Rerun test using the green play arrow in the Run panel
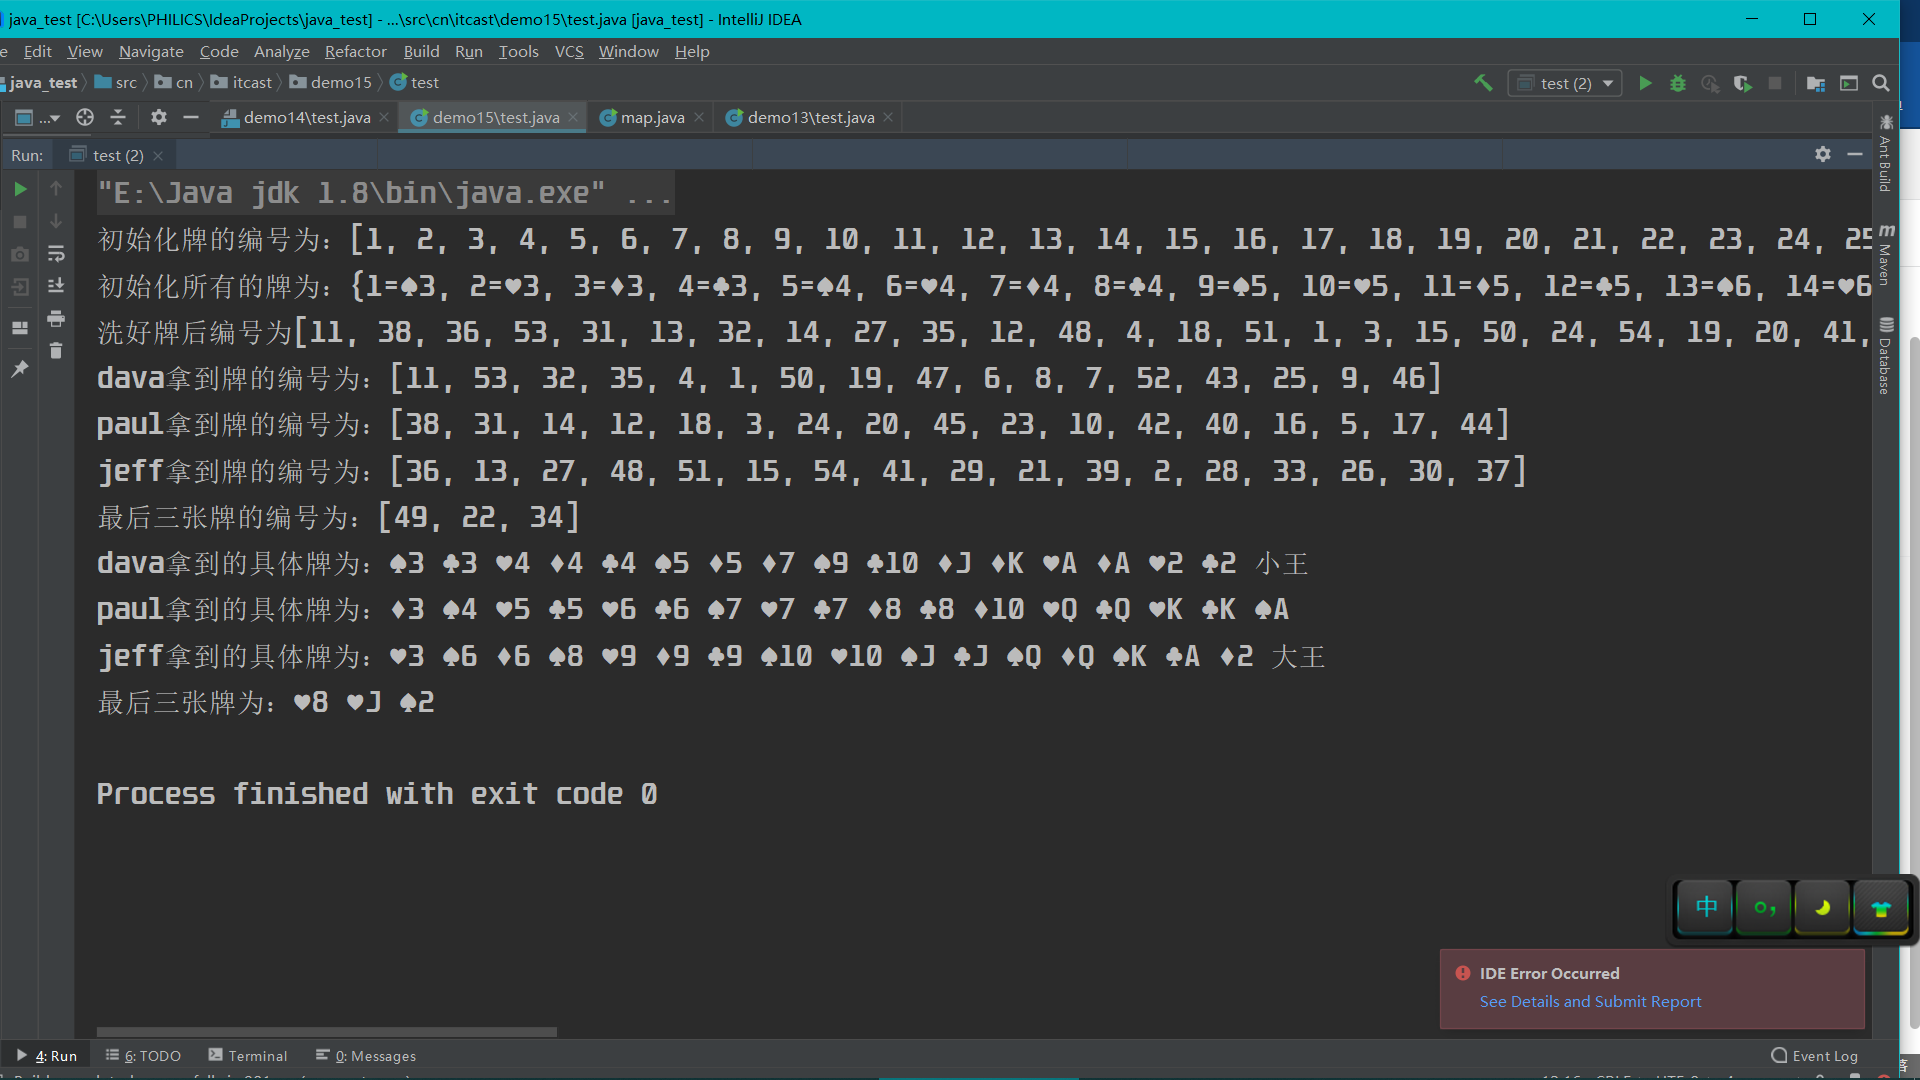1920x1080 pixels. click(x=20, y=189)
